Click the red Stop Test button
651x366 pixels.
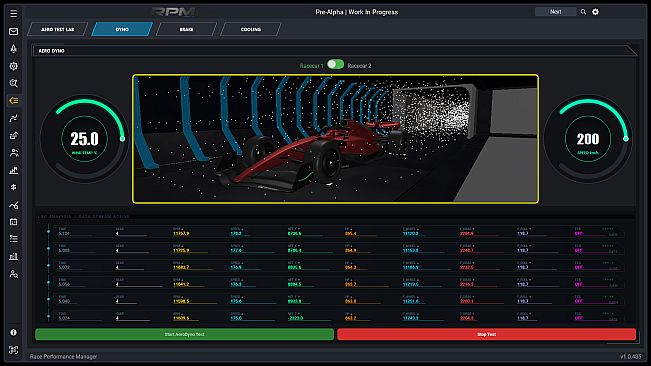click(487, 334)
